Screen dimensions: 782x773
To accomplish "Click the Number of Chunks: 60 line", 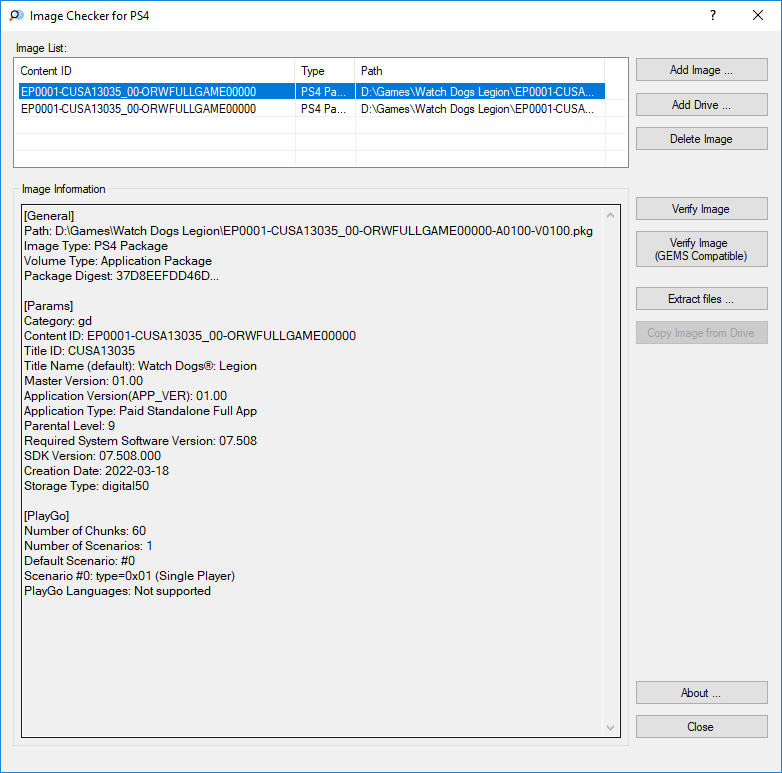I will 85,531.
